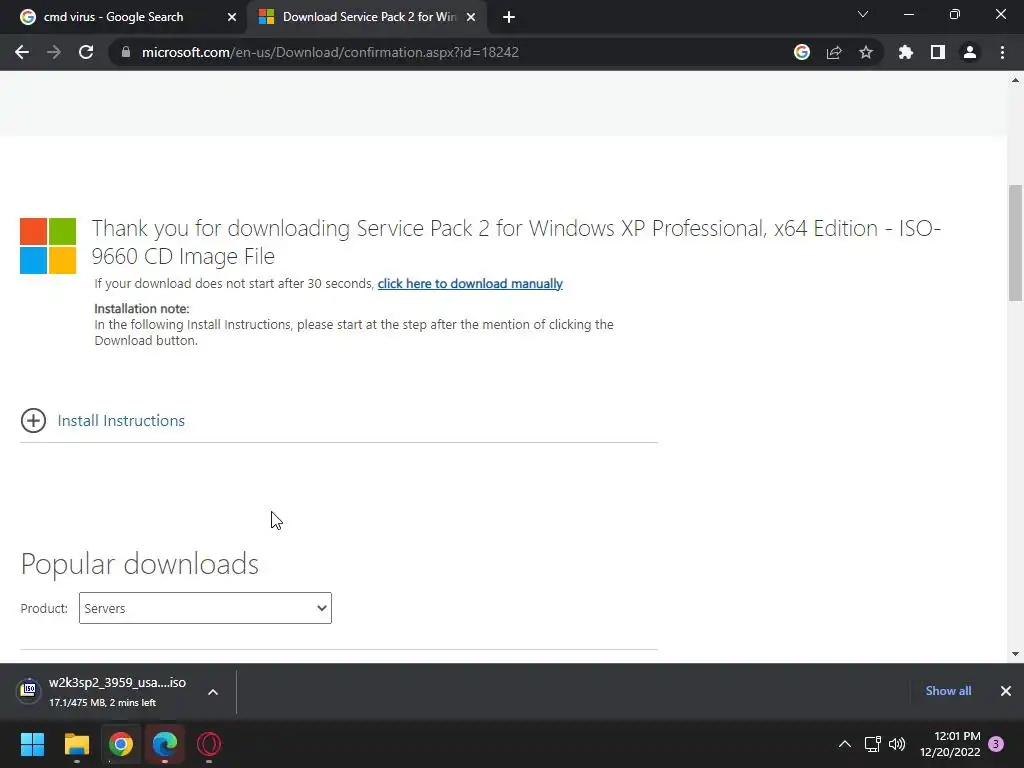Open notifications badge showing 3
The width and height of the screenshot is (1024, 768).
coord(996,744)
